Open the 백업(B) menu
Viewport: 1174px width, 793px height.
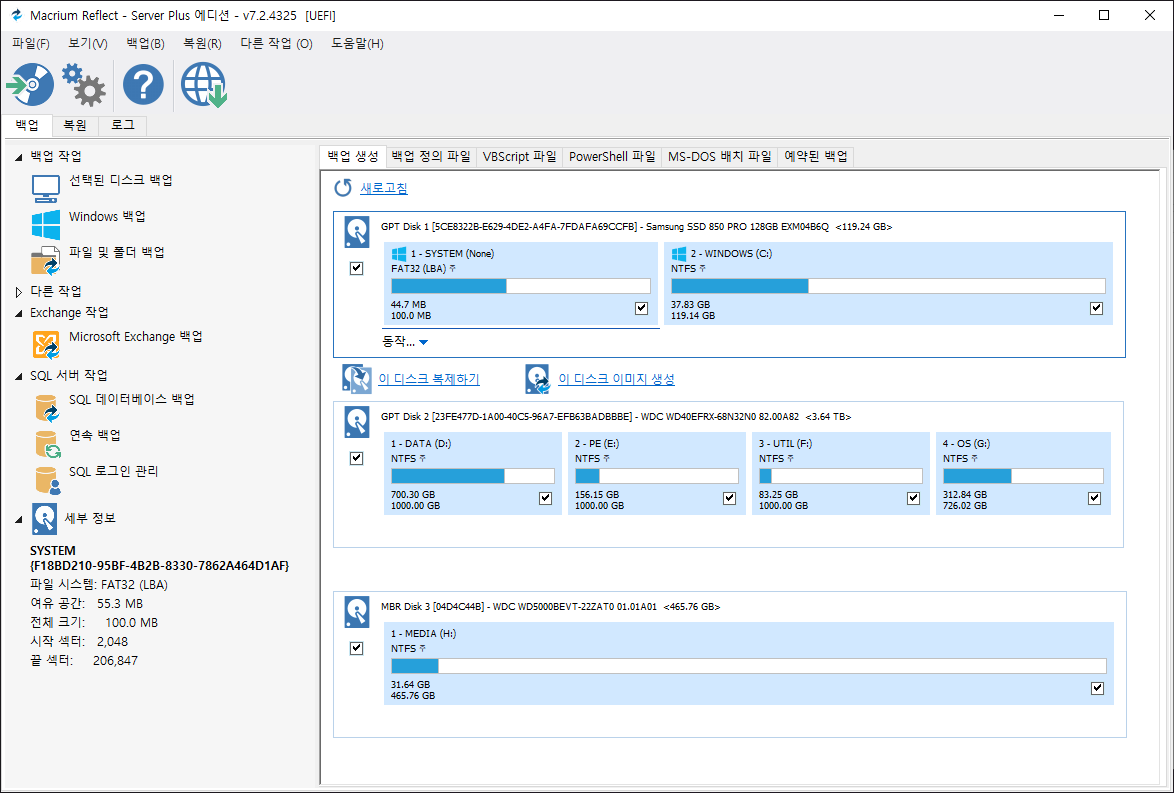(145, 43)
